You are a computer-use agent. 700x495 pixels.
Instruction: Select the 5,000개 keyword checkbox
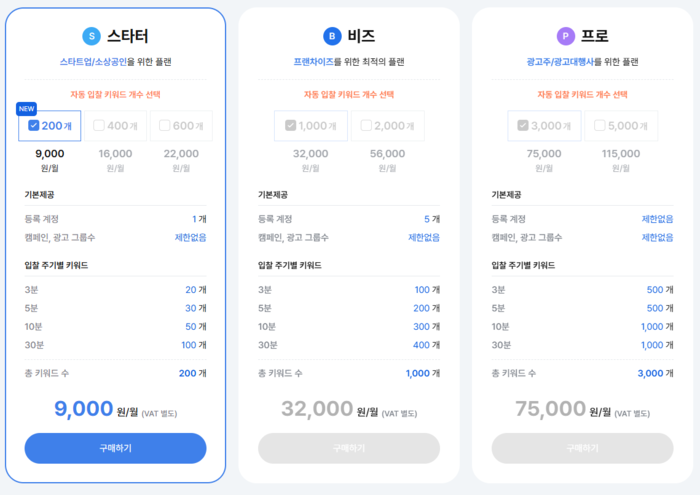click(x=600, y=125)
